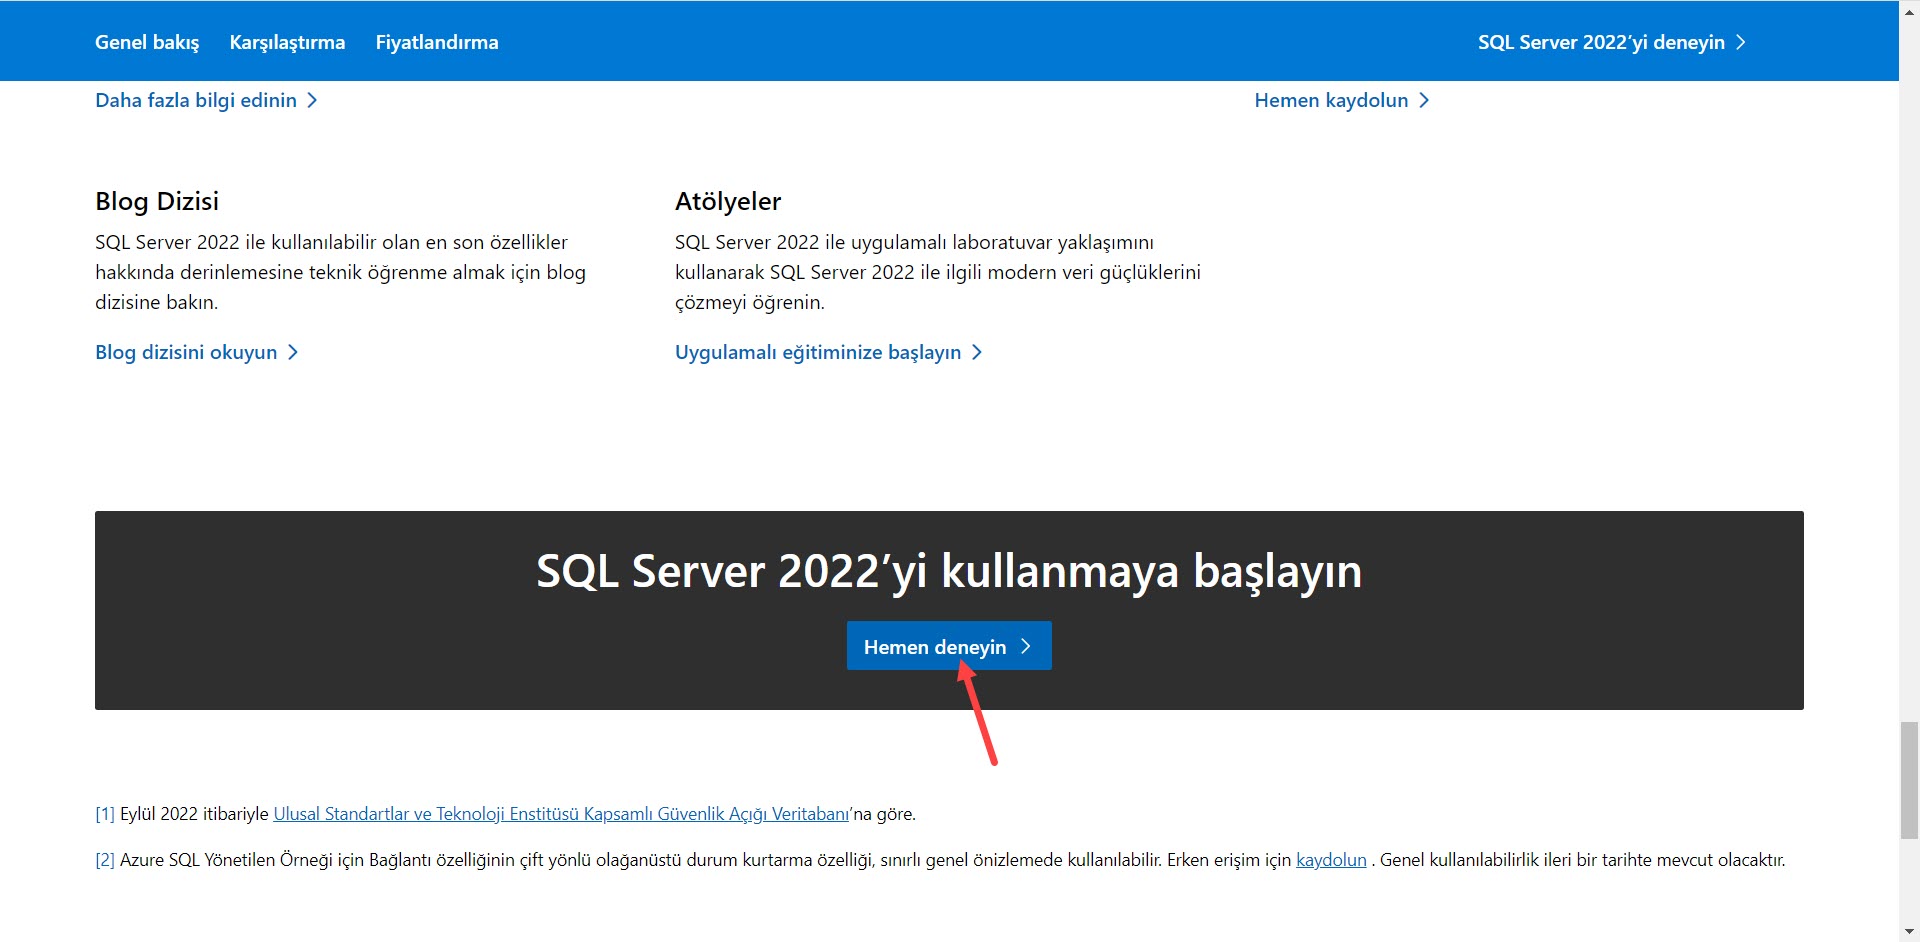Click the SQL Server 2022'yi deneyin header link

click(x=1600, y=42)
